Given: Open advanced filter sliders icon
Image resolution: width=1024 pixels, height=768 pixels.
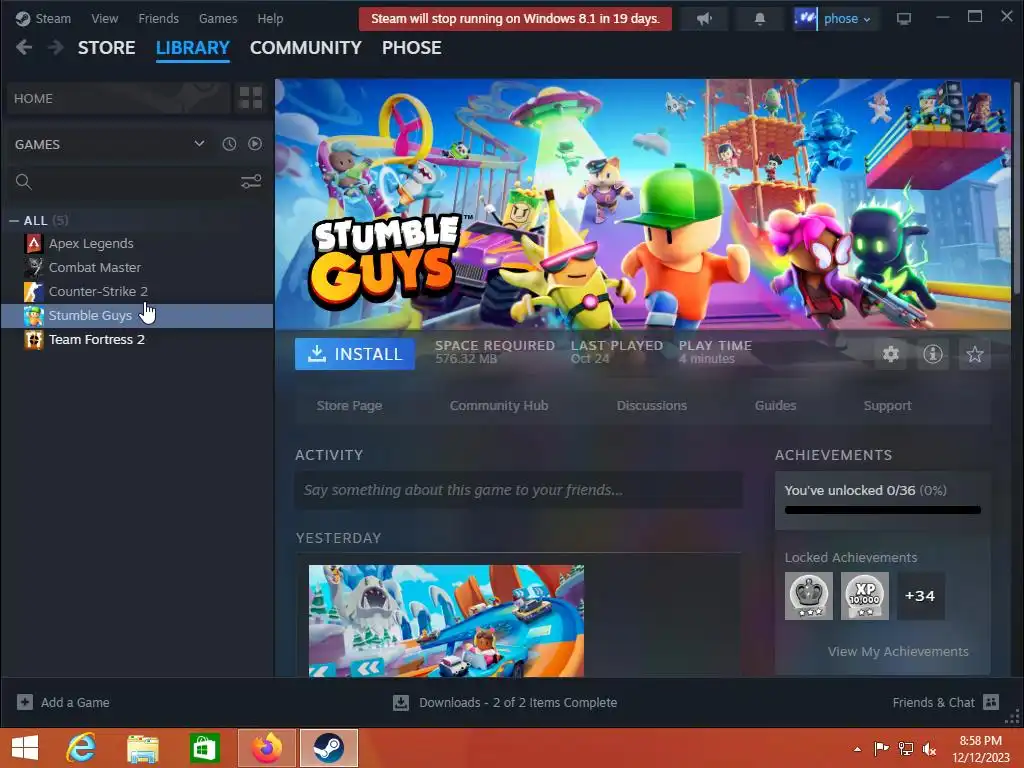Looking at the screenshot, I should [251, 182].
